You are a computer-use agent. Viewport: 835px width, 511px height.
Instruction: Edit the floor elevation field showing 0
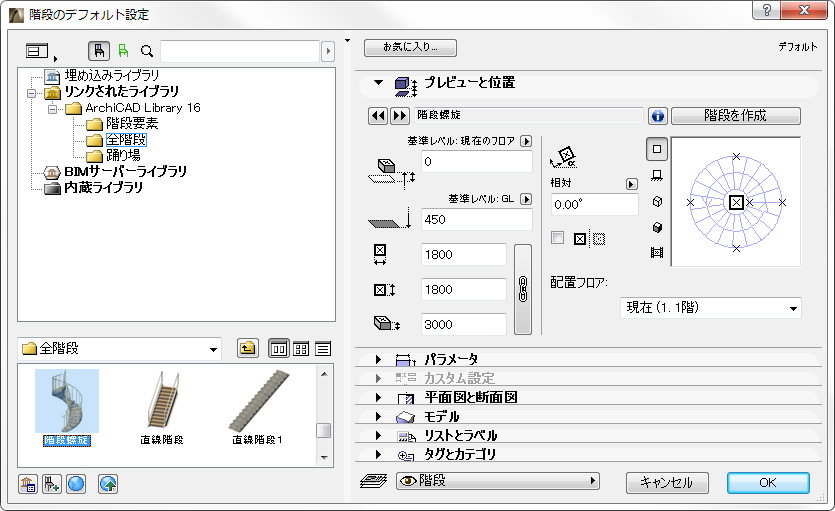477,161
